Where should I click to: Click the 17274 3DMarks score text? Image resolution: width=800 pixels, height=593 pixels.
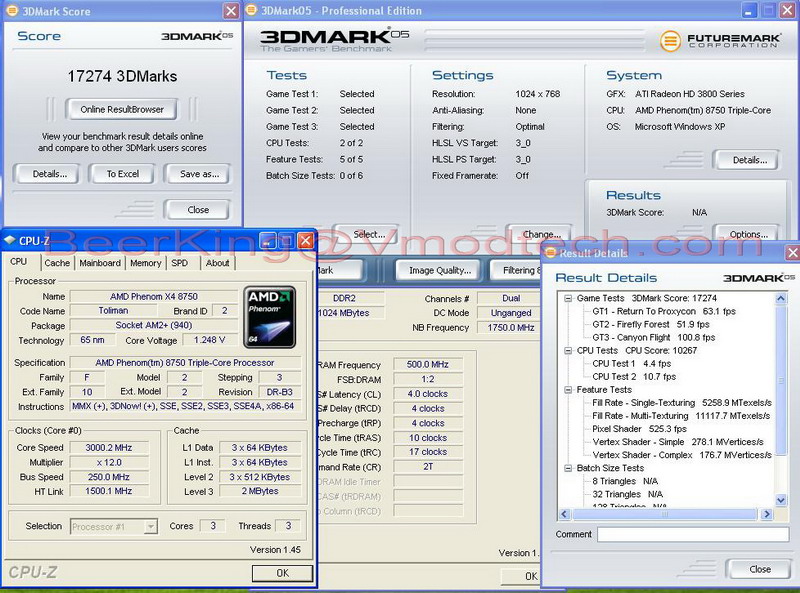122,77
